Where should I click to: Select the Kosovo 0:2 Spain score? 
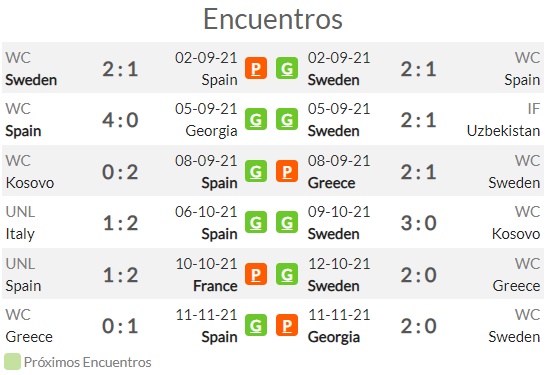tap(120, 172)
